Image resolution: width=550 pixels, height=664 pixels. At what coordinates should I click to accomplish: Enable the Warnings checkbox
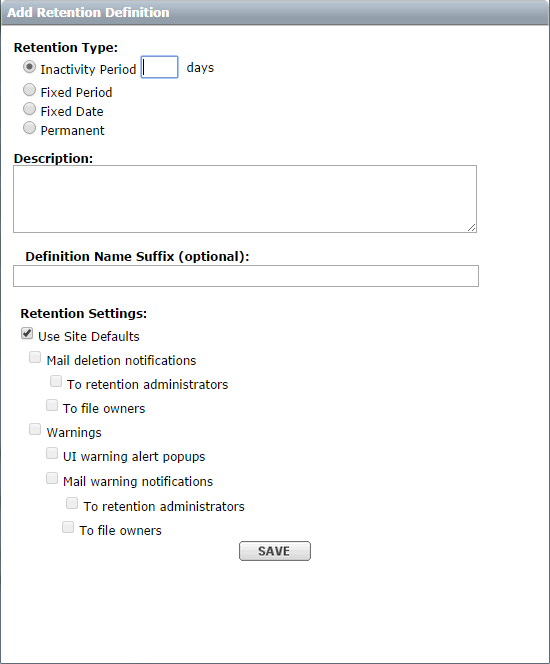(35, 429)
